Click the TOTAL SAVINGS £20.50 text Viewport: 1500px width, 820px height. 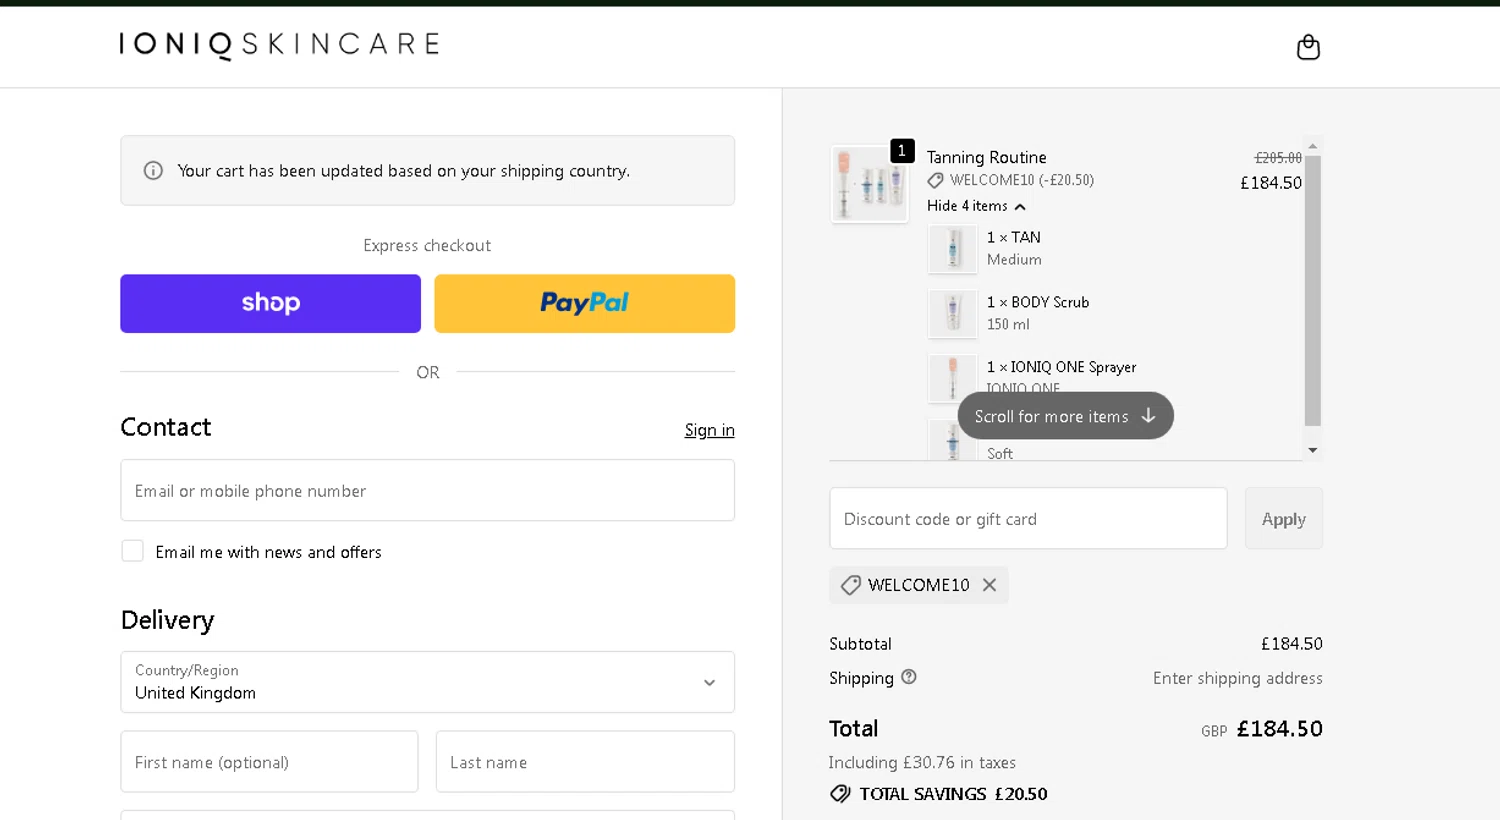pos(953,794)
